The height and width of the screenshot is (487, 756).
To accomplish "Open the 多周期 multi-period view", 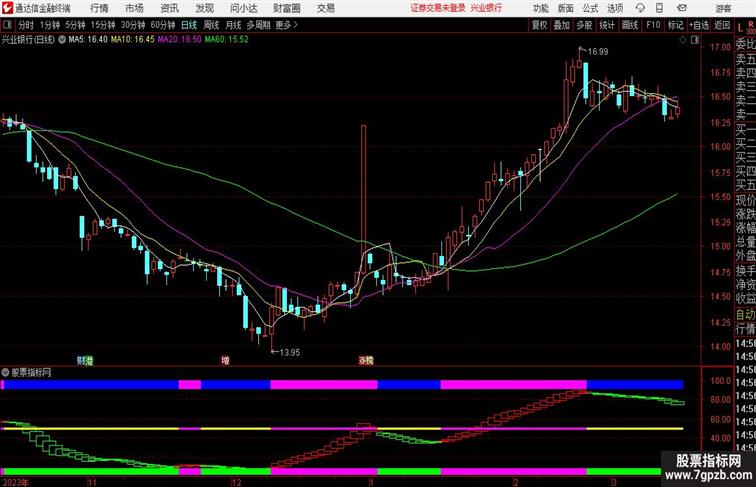I will click(x=258, y=25).
